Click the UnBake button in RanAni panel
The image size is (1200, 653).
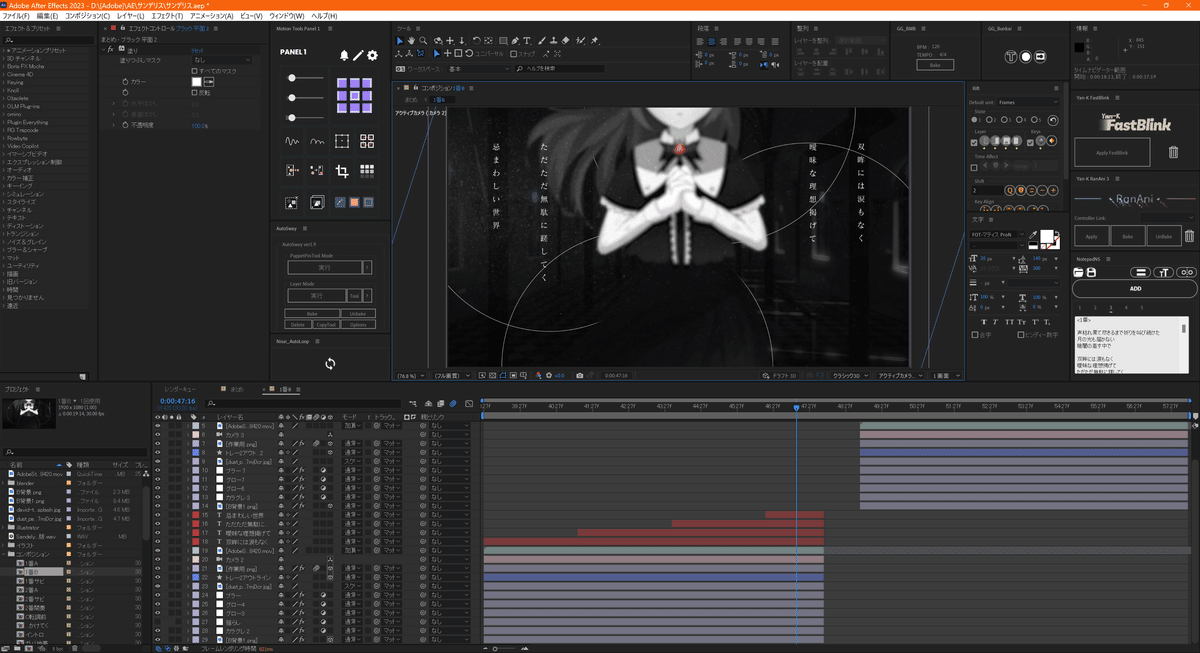1162,236
